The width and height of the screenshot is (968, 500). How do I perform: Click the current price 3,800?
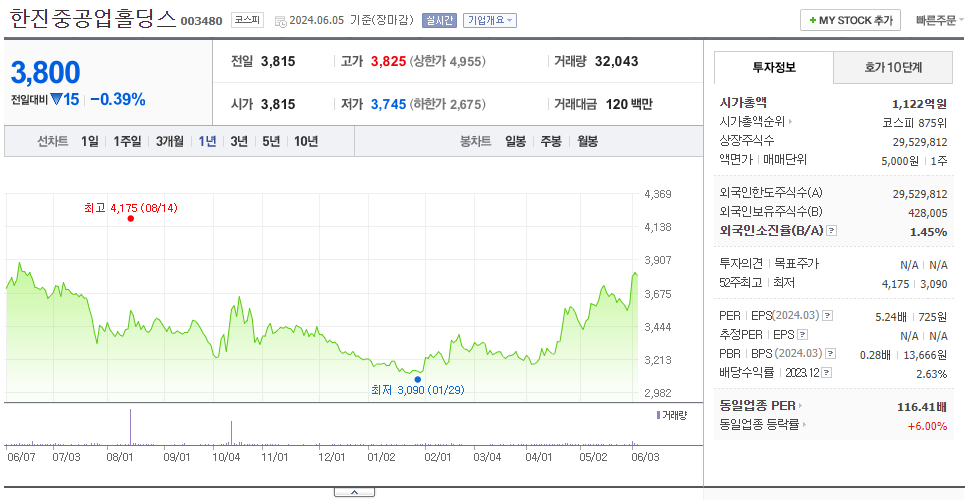[x=45, y=72]
